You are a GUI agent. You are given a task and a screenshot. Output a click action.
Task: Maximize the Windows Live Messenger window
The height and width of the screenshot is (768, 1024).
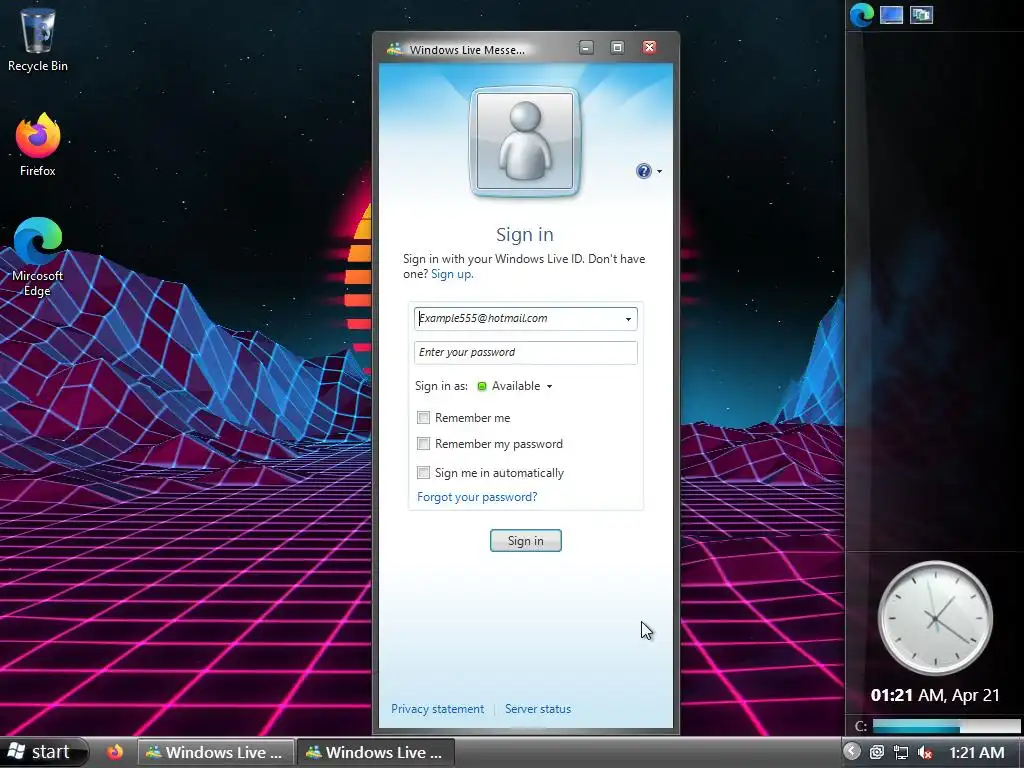pos(617,48)
